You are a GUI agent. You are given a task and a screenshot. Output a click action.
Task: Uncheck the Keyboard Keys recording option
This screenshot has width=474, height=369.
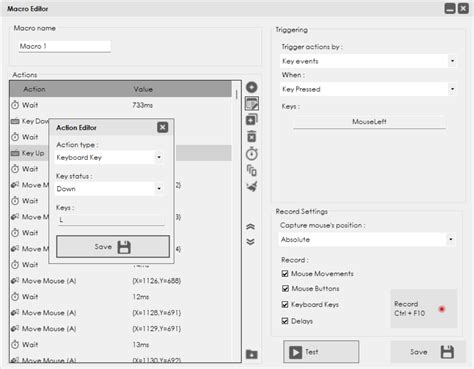pyautogui.click(x=285, y=304)
